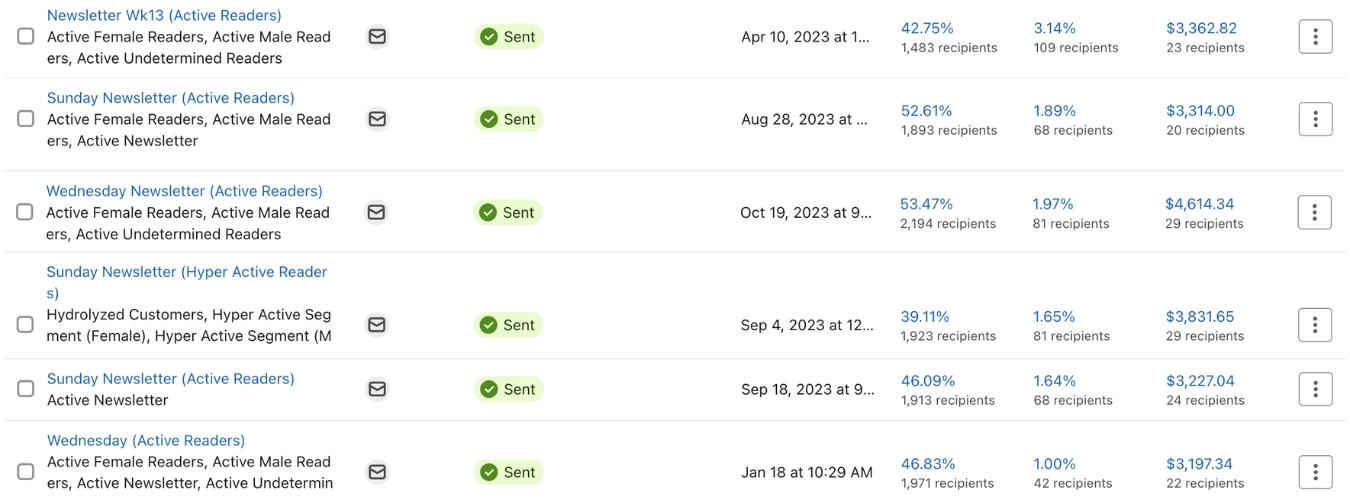The height and width of the screenshot is (500, 1350).
Task: Click the 53.47% open rate value
Action: tap(926, 204)
